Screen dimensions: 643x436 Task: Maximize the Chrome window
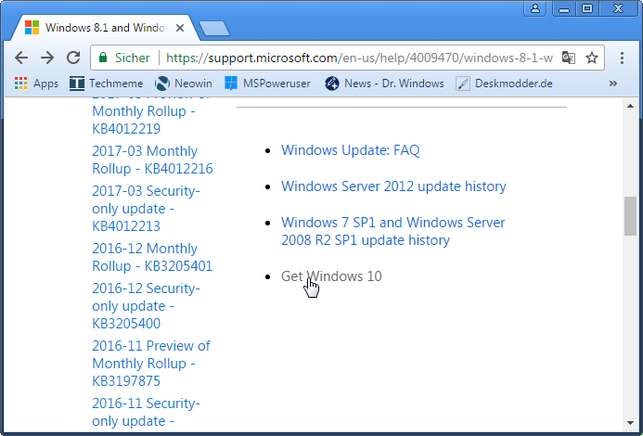587,8
